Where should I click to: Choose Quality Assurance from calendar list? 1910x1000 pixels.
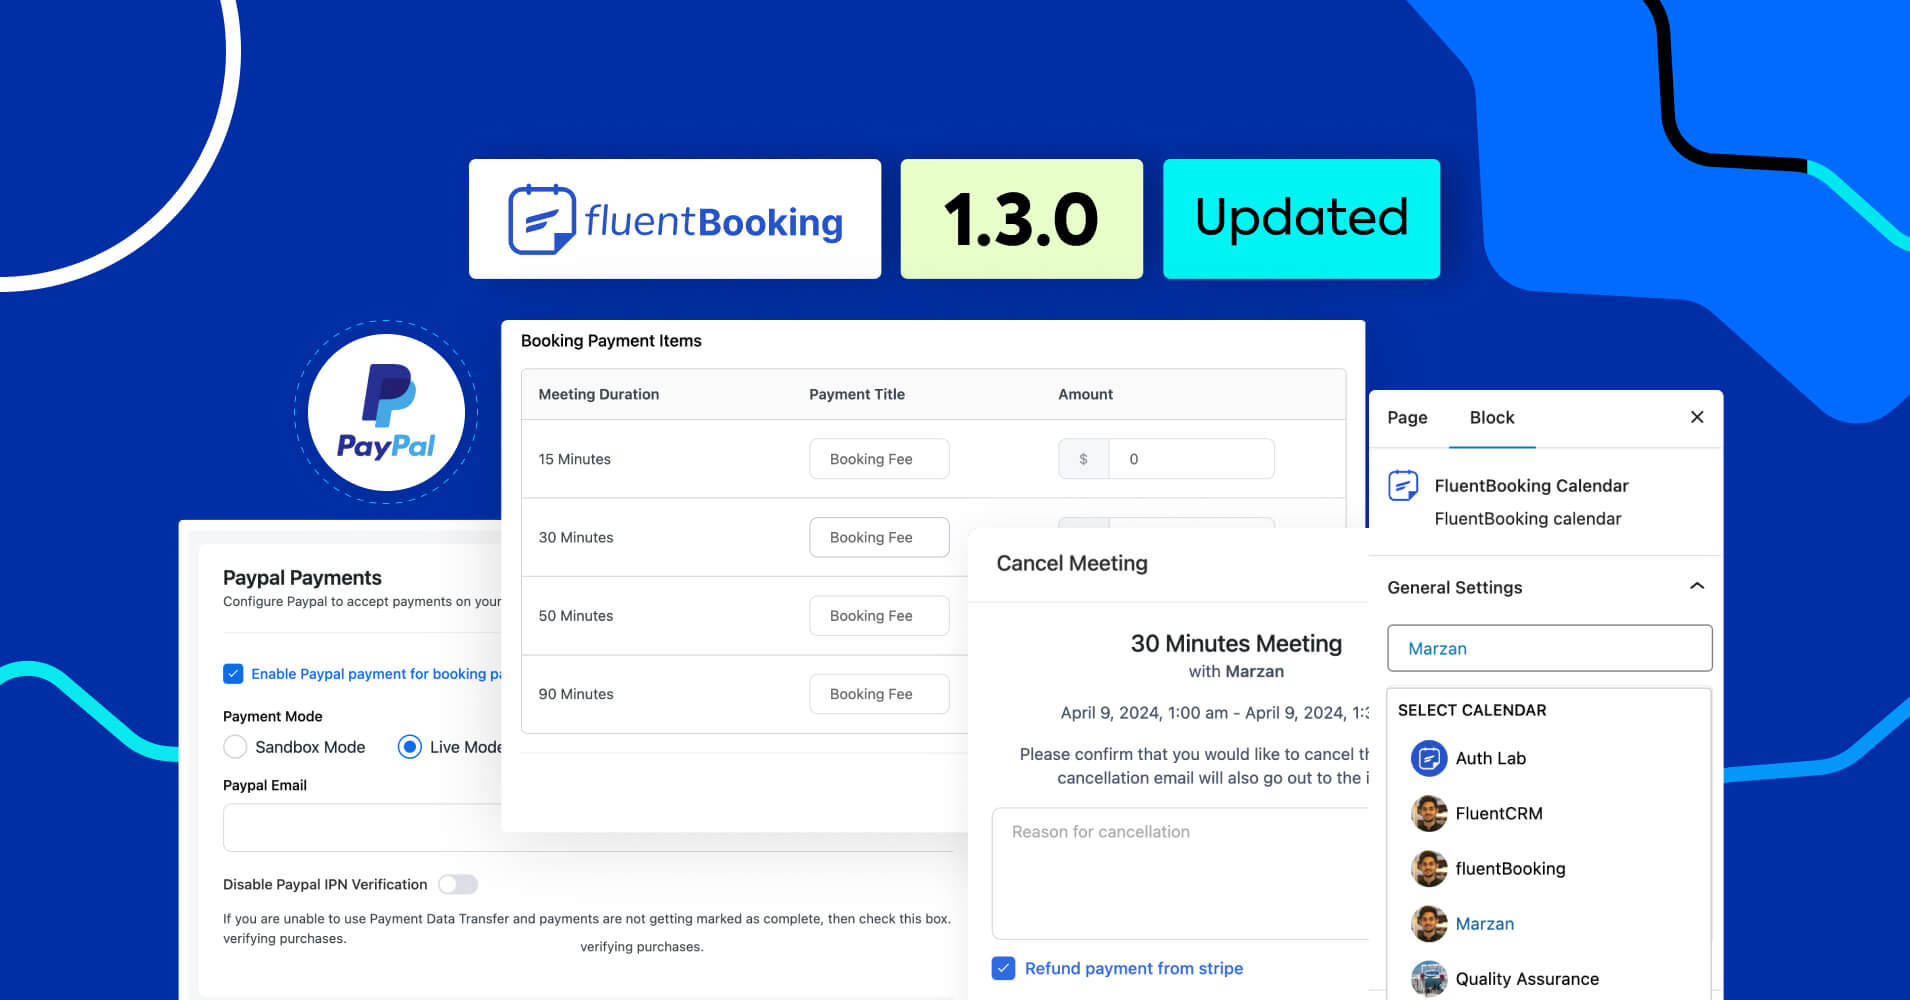pyautogui.click(x=1526, y=978)
